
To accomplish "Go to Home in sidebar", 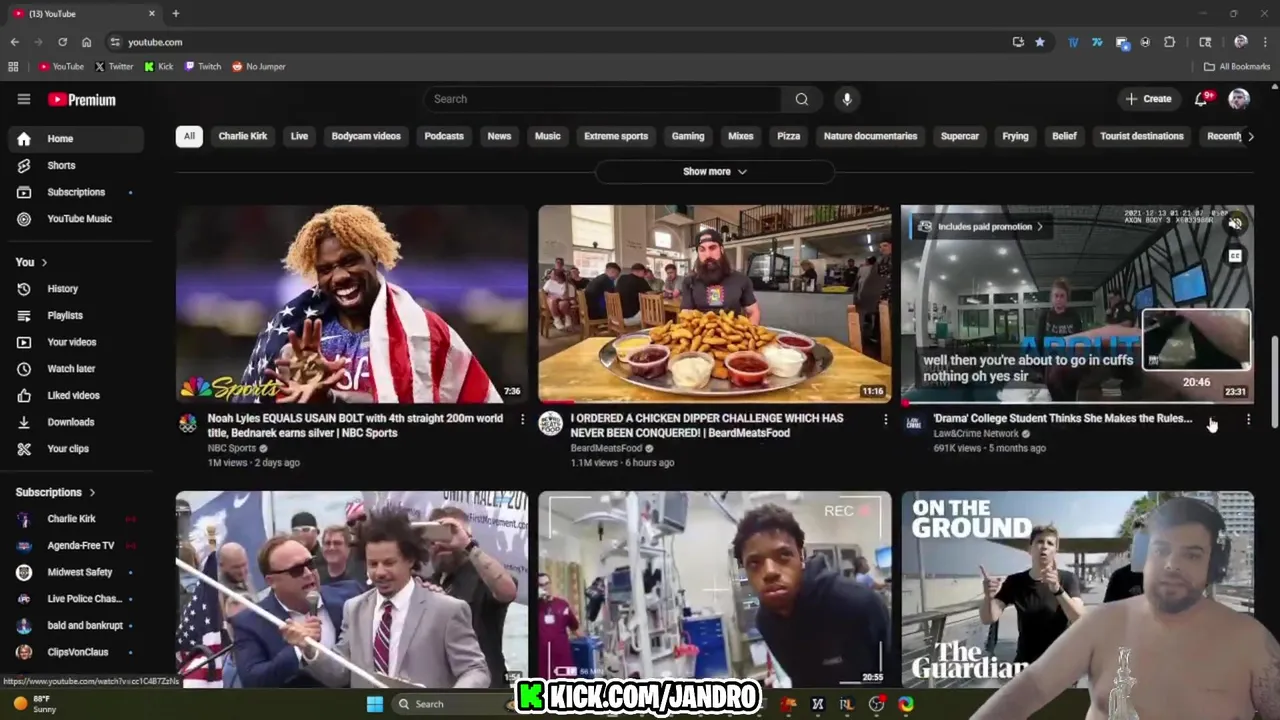I will [x=76, y=139].
